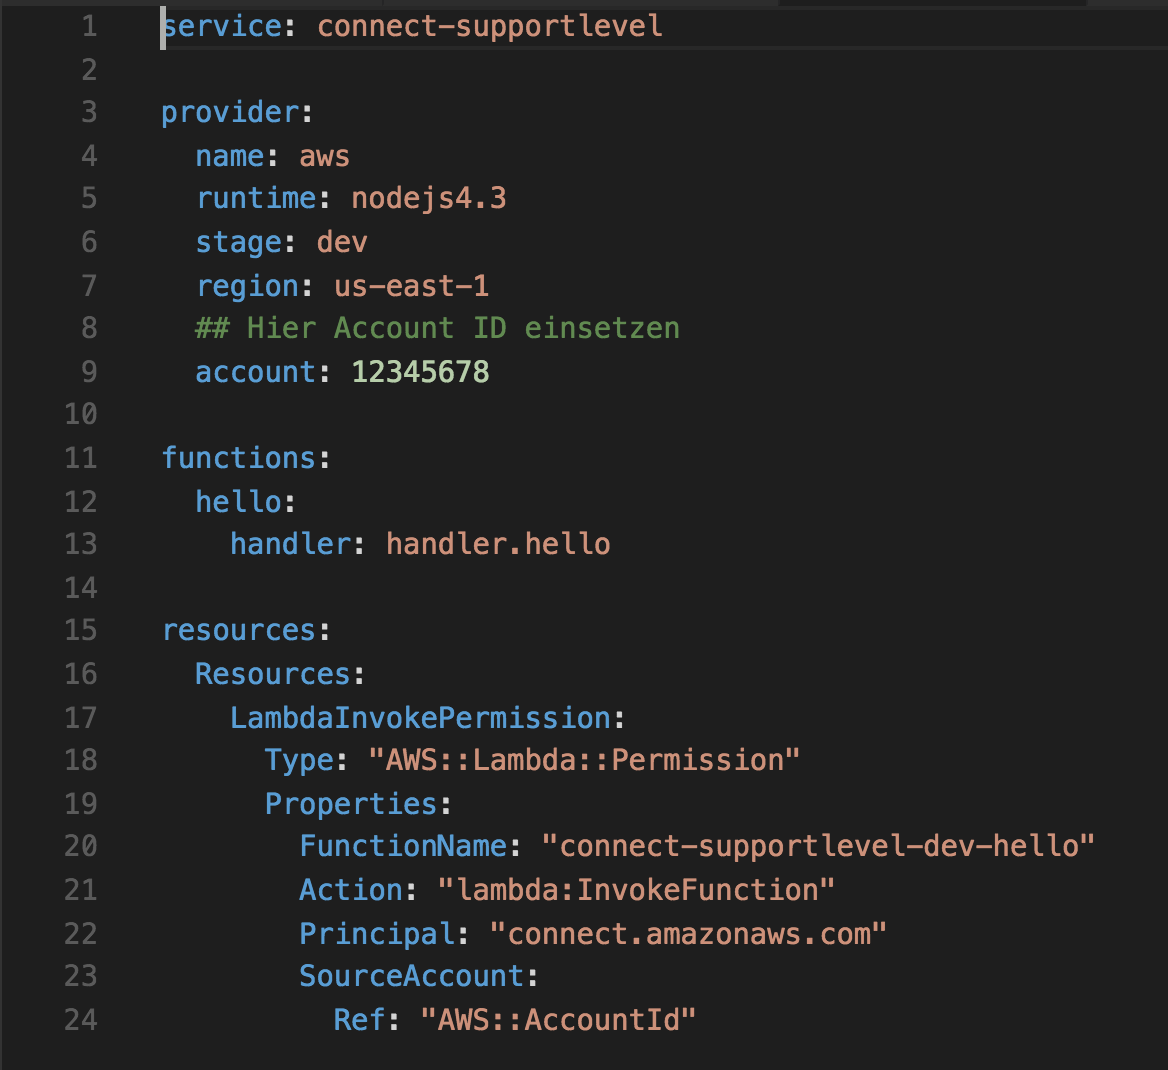Click the 'stage' key

point(239,243)
